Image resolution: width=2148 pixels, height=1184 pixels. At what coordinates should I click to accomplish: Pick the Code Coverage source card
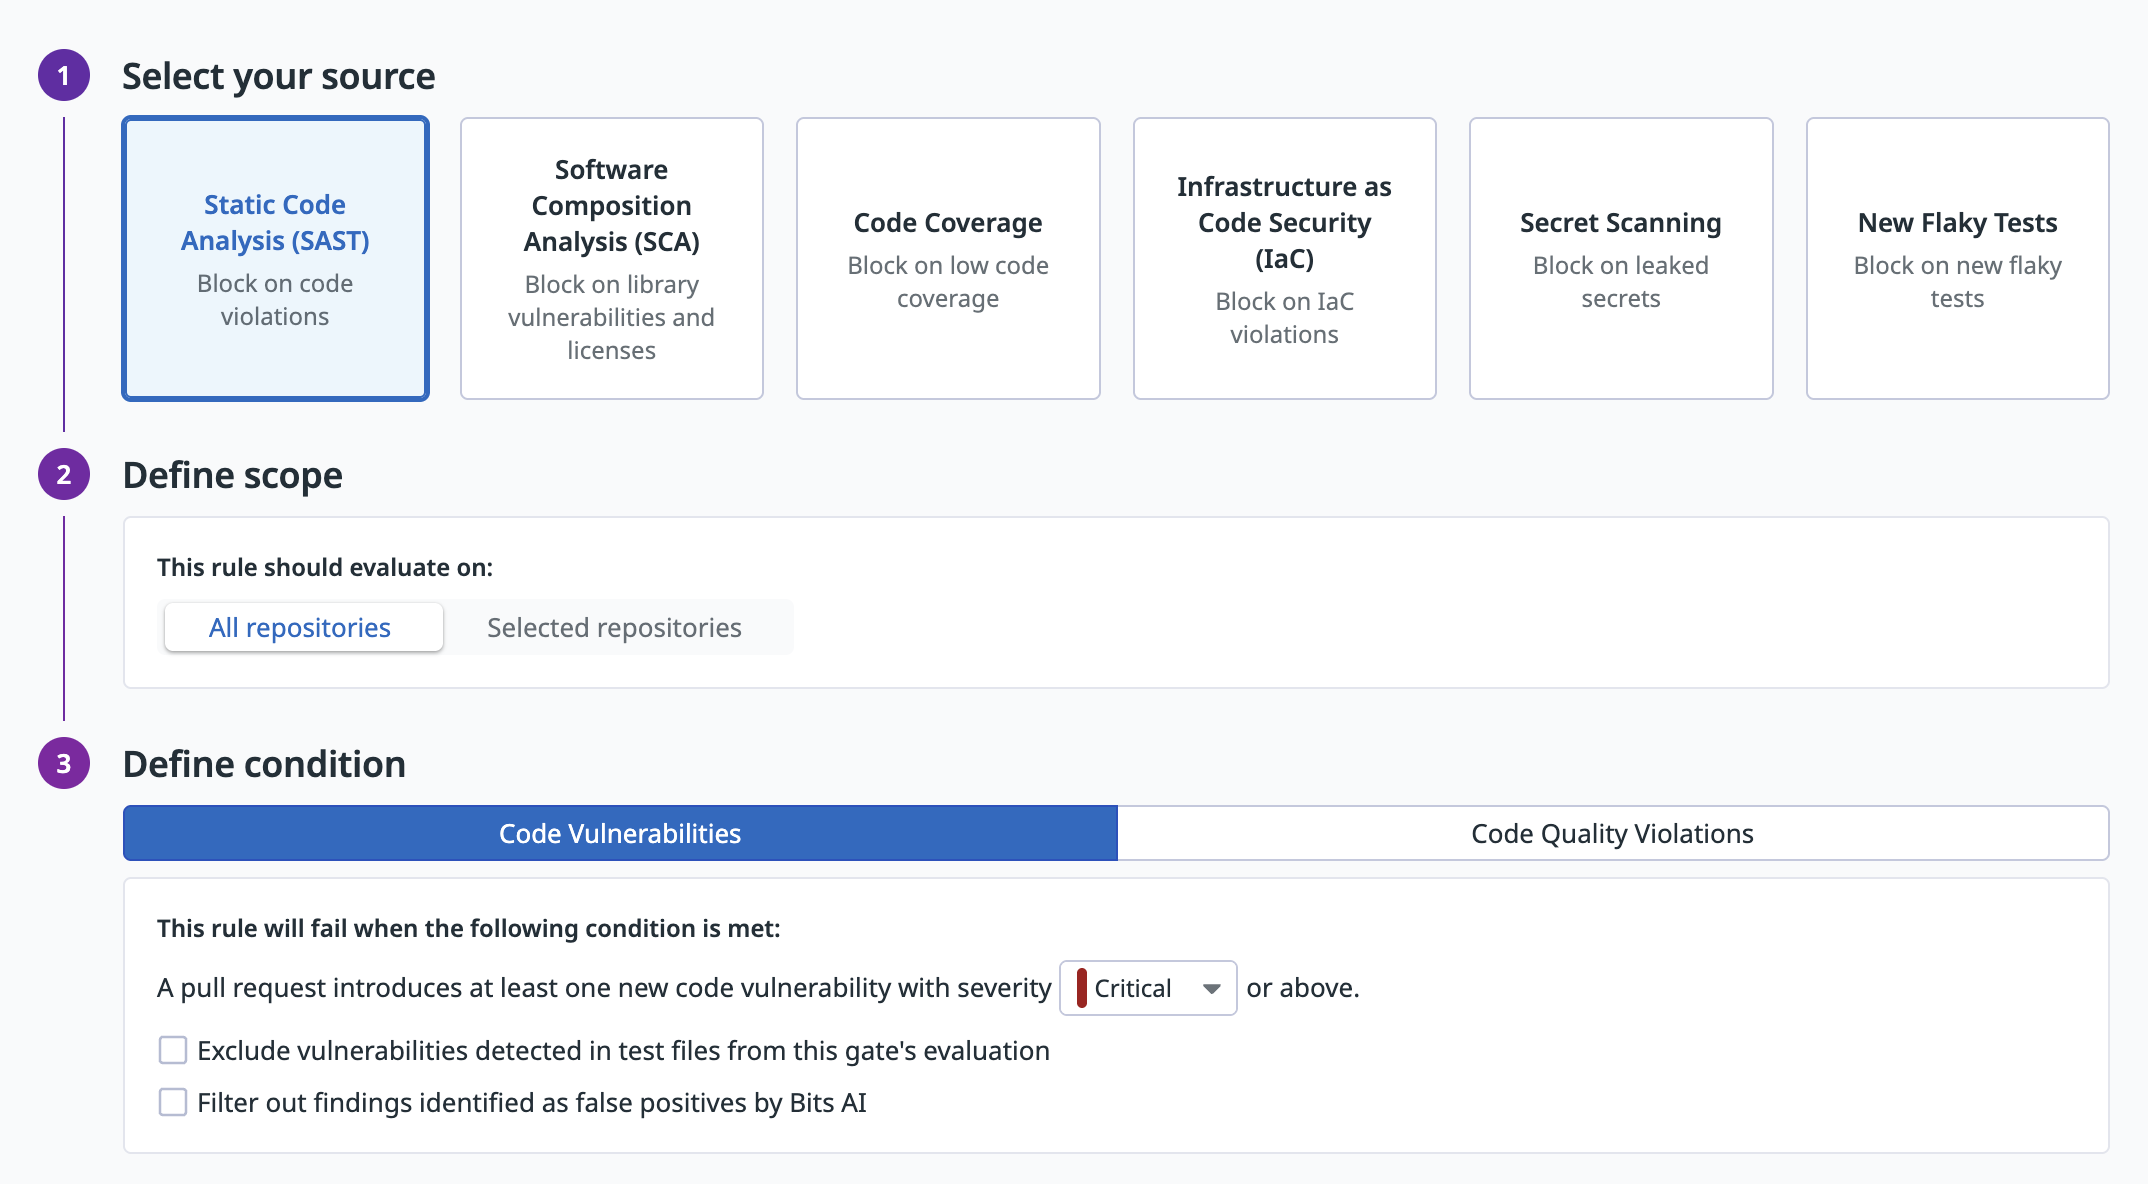(948, 259)
